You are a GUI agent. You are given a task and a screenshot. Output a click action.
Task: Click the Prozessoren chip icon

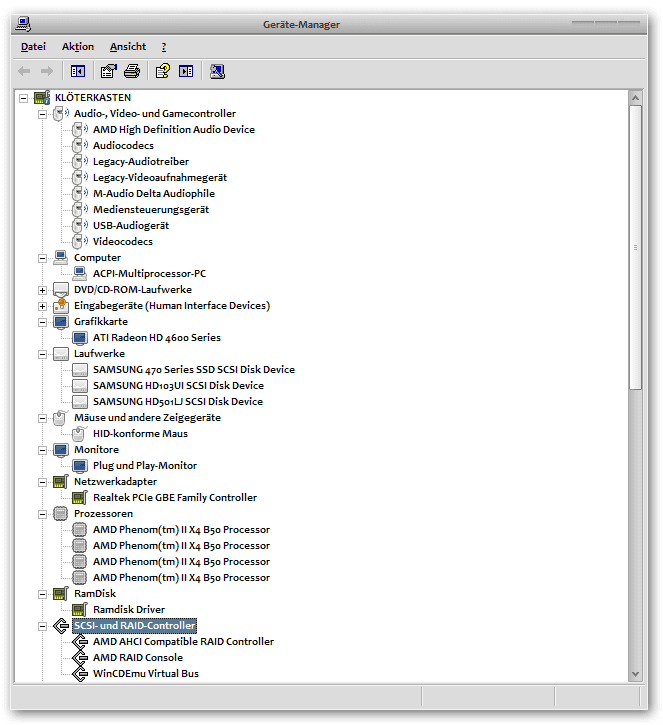point(61,514)
